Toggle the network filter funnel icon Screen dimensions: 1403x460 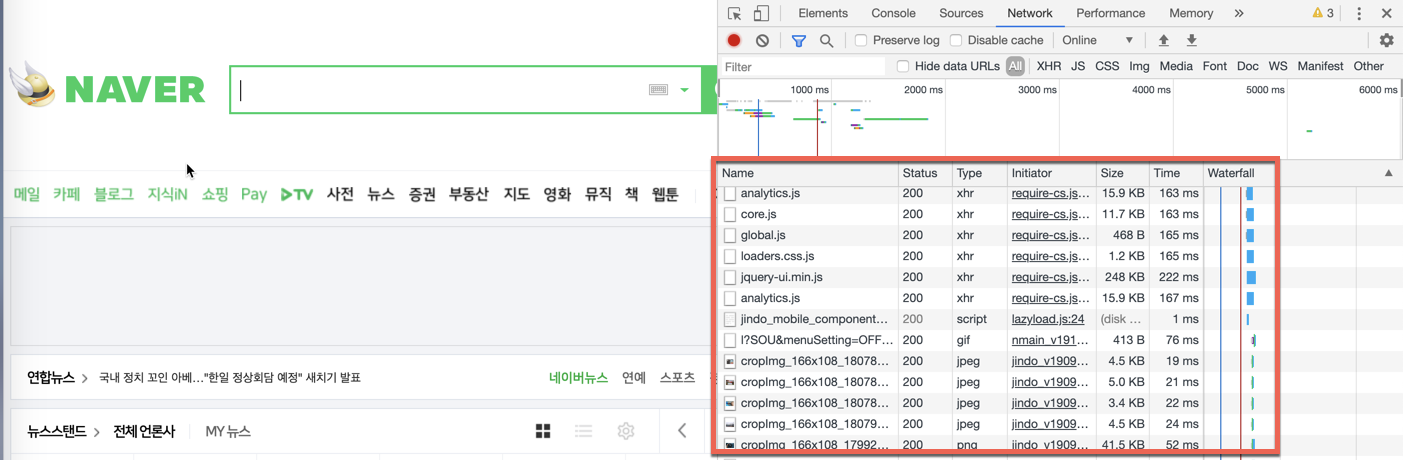coord(798,40)
